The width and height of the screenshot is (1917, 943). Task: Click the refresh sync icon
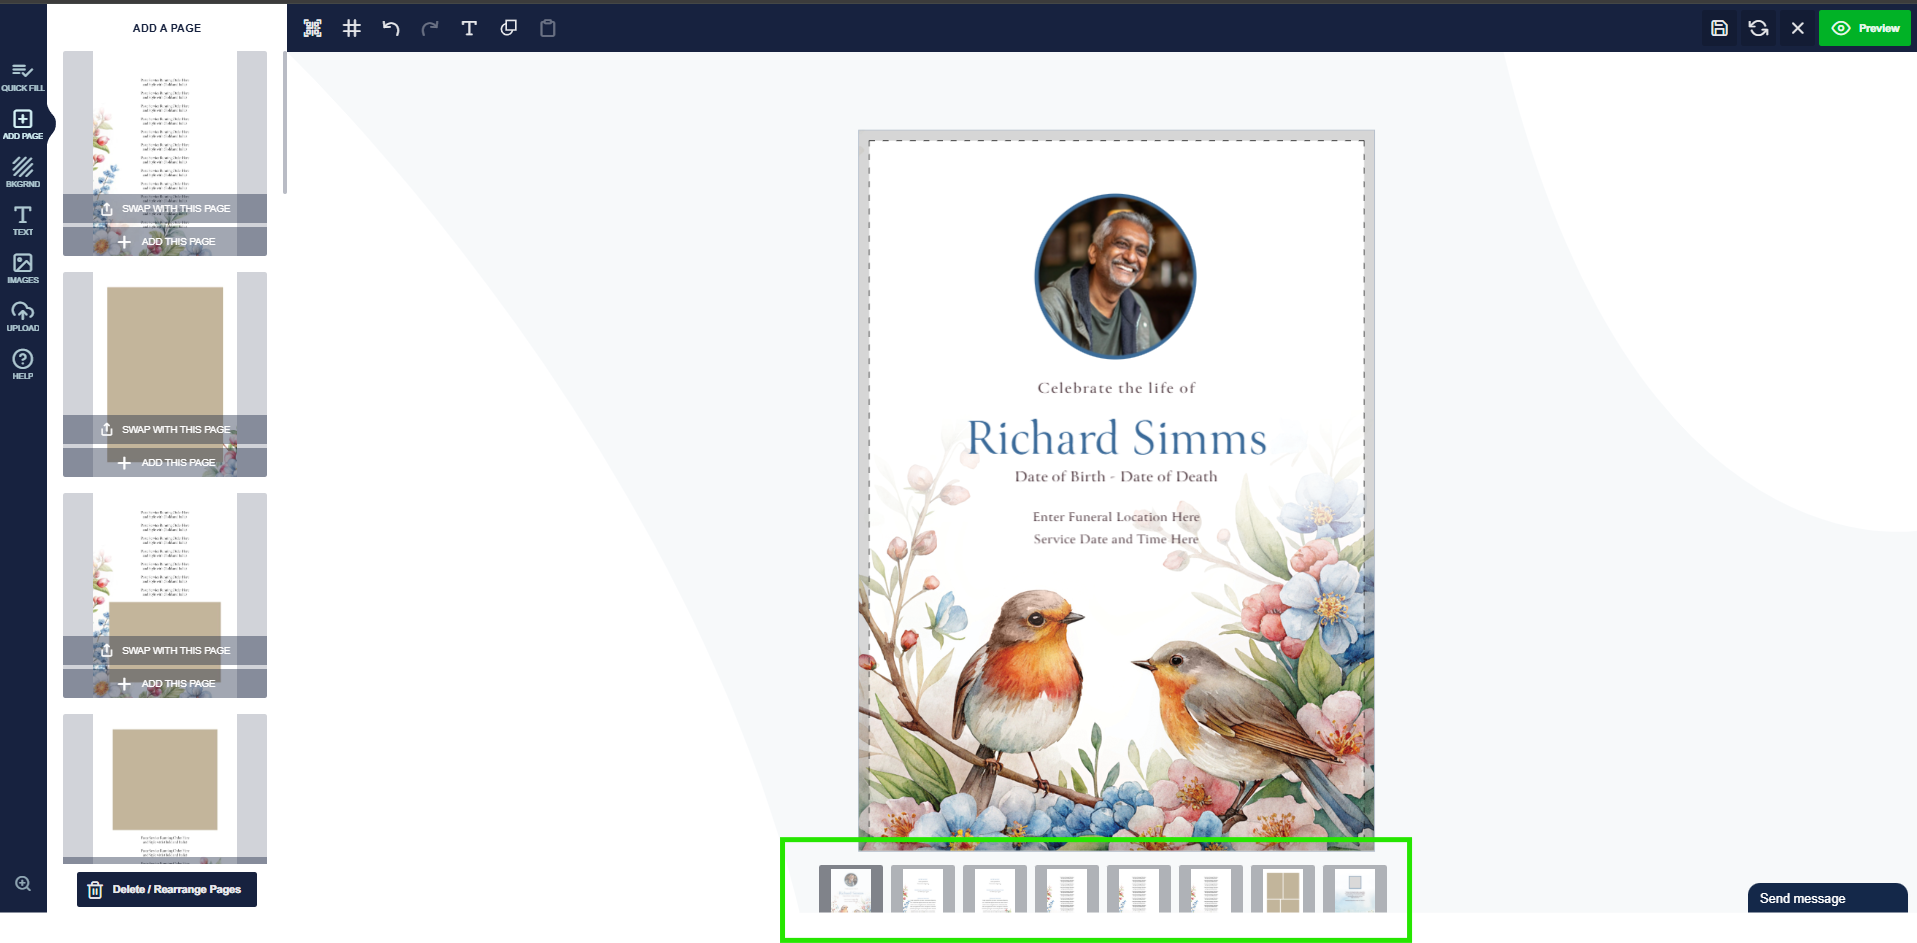click(1758, 28)
